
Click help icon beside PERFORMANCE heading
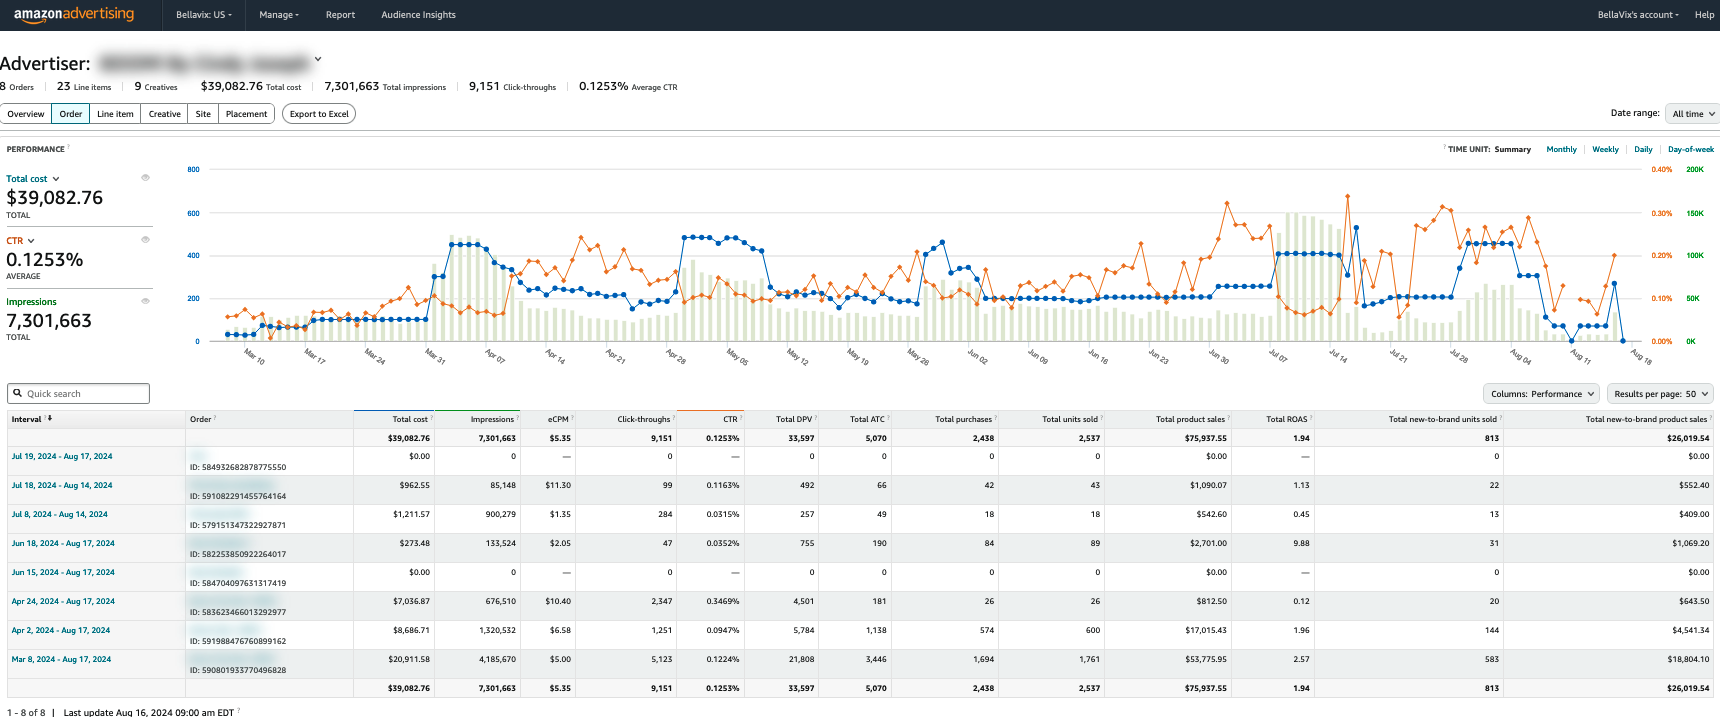pos(69,148)
